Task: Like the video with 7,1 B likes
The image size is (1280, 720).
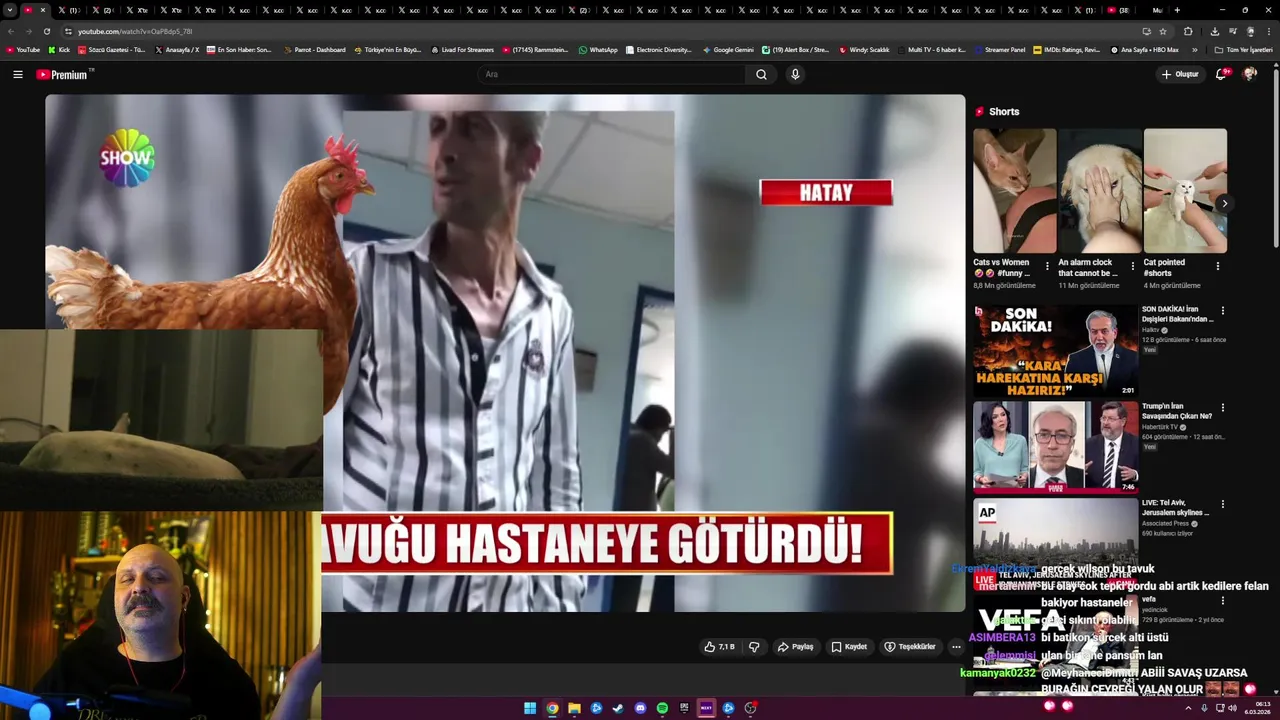Action: click(x=719, y=647)
